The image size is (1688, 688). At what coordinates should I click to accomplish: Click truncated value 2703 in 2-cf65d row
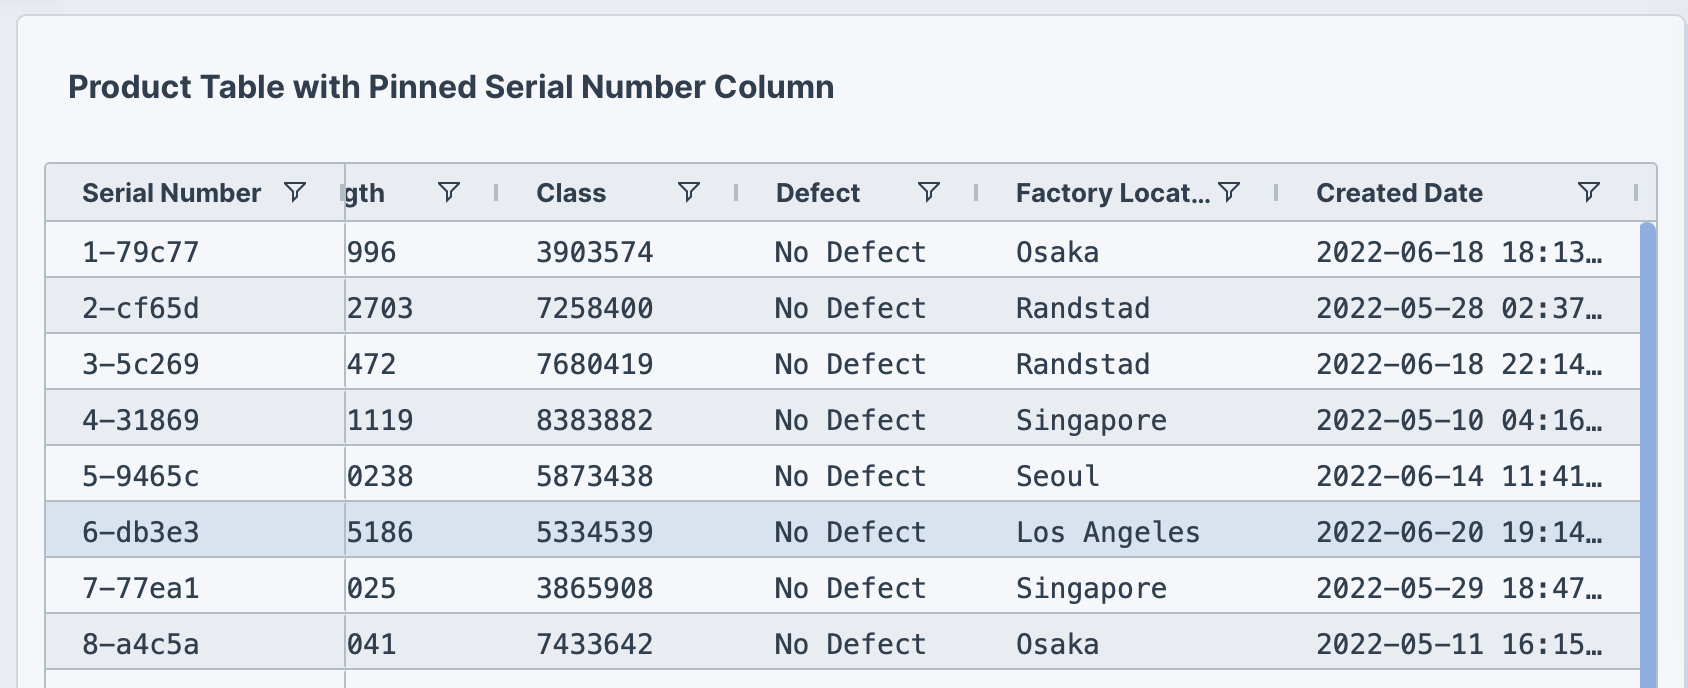(380, 308)
